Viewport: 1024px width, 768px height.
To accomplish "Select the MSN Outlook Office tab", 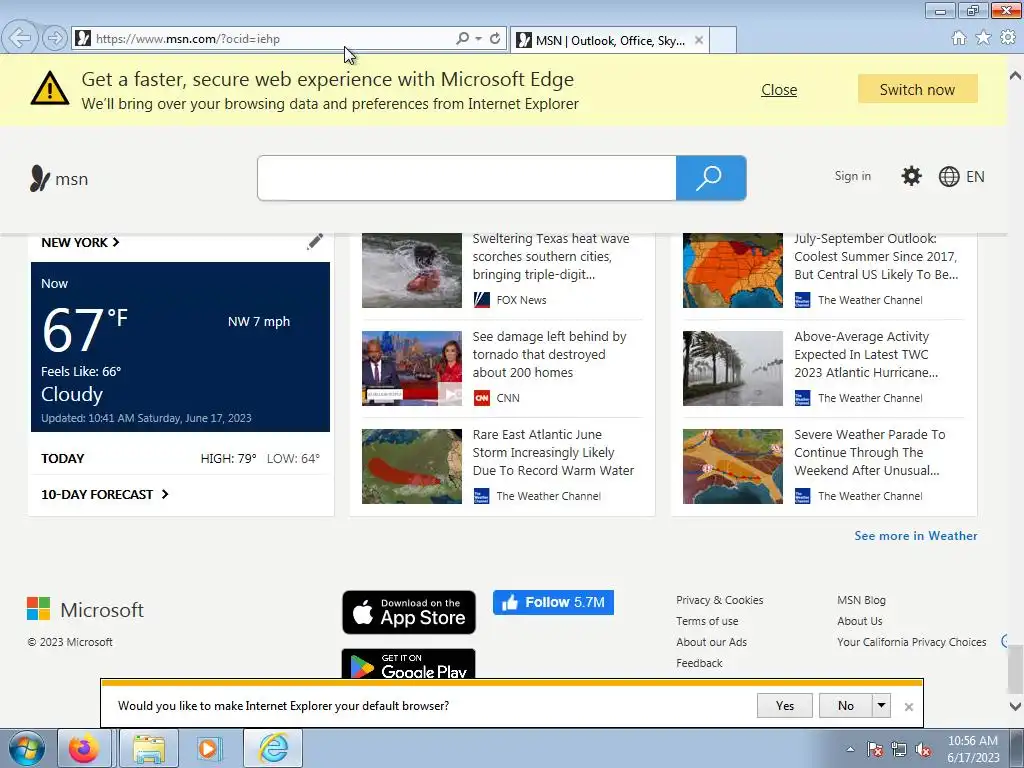I will coord(609,40).
